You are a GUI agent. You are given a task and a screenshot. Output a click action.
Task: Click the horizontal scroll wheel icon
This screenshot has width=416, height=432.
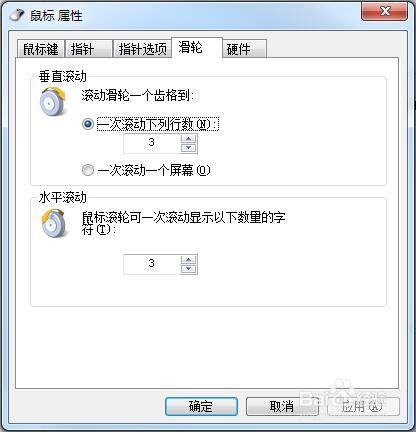(x=53, y=223)
